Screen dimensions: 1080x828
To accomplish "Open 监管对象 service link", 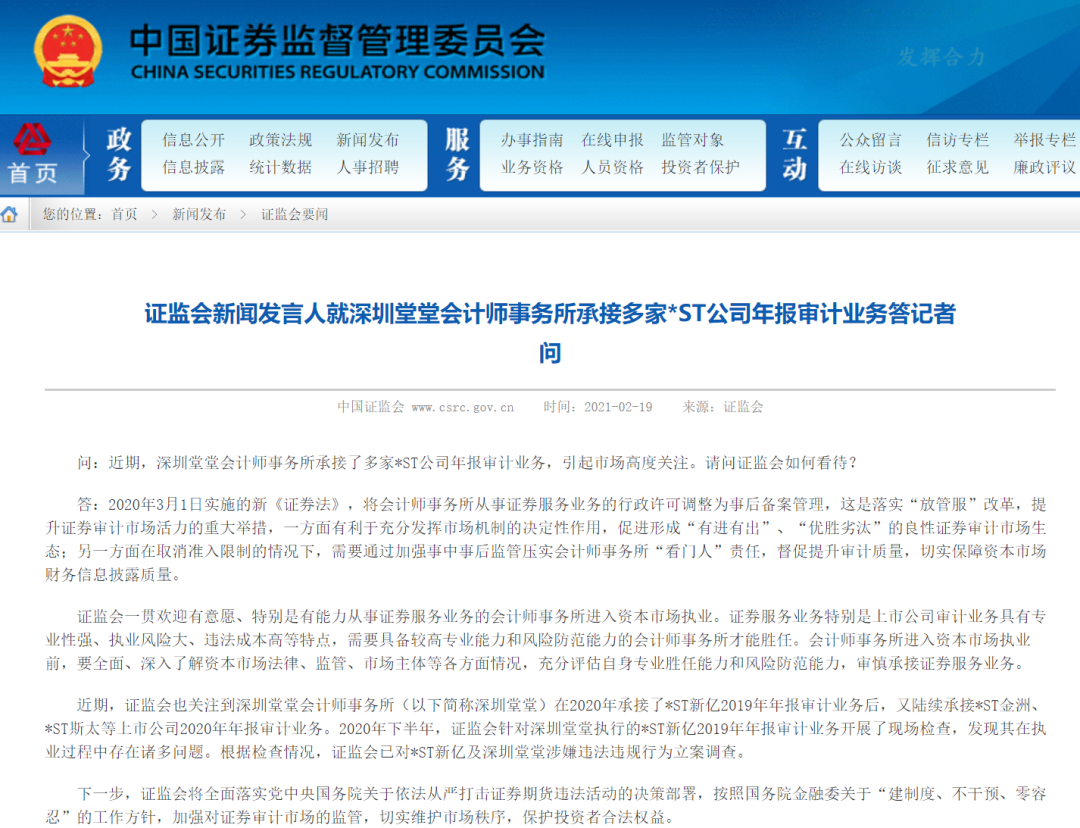I will 692,140.
